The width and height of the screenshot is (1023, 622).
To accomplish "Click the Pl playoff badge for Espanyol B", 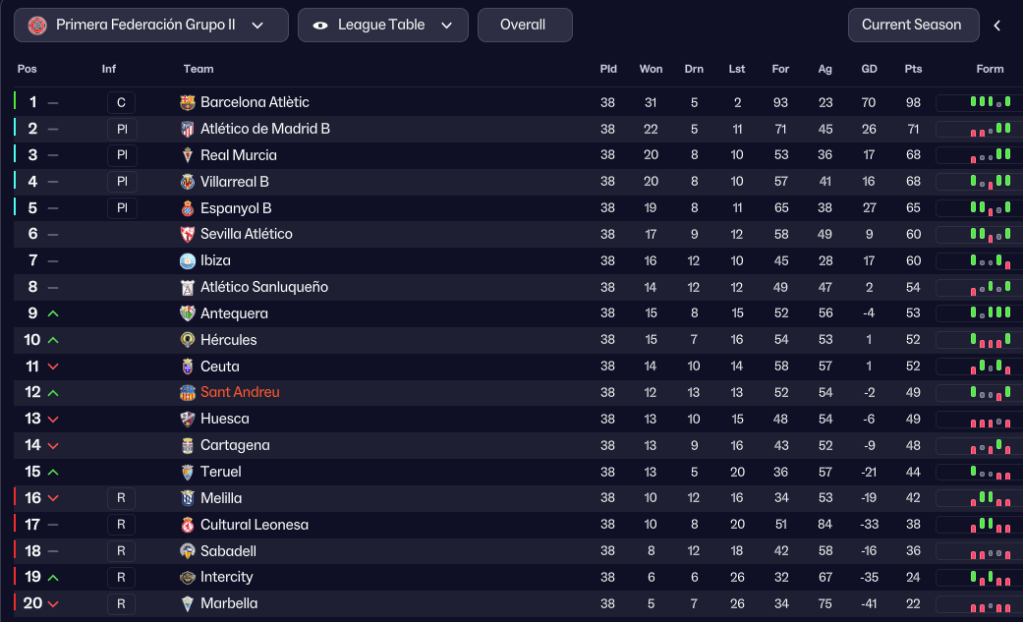I will (x=122, y=208).
